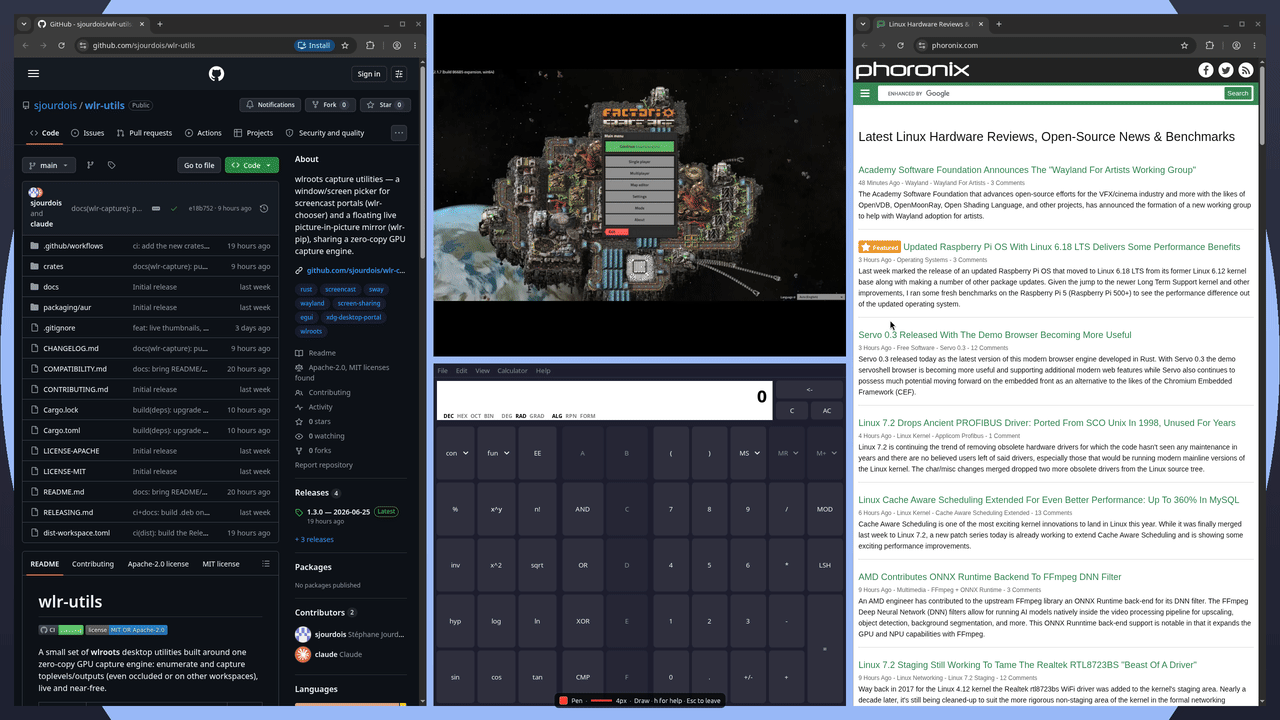Click the tags icon in repo toolbar

[x=112, y=165]
